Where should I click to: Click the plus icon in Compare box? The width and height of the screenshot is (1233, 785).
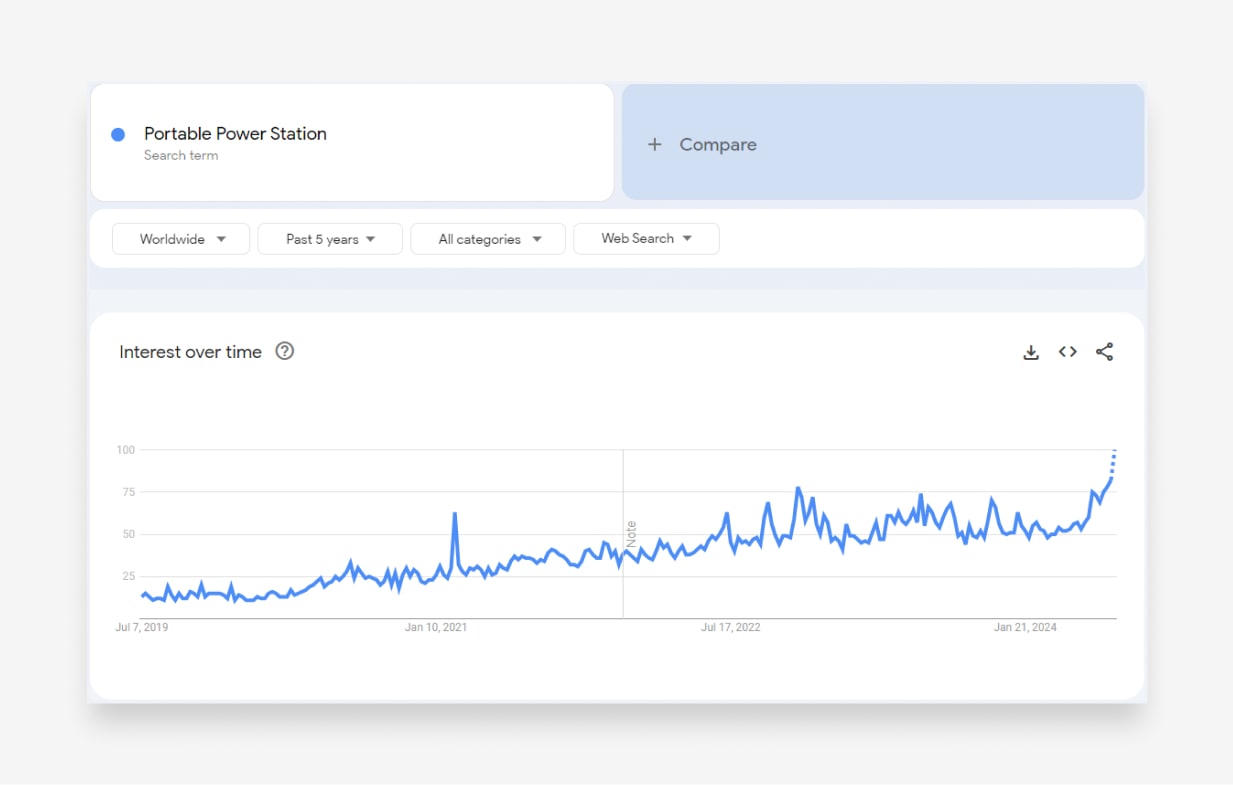click(x=655, y=145)
